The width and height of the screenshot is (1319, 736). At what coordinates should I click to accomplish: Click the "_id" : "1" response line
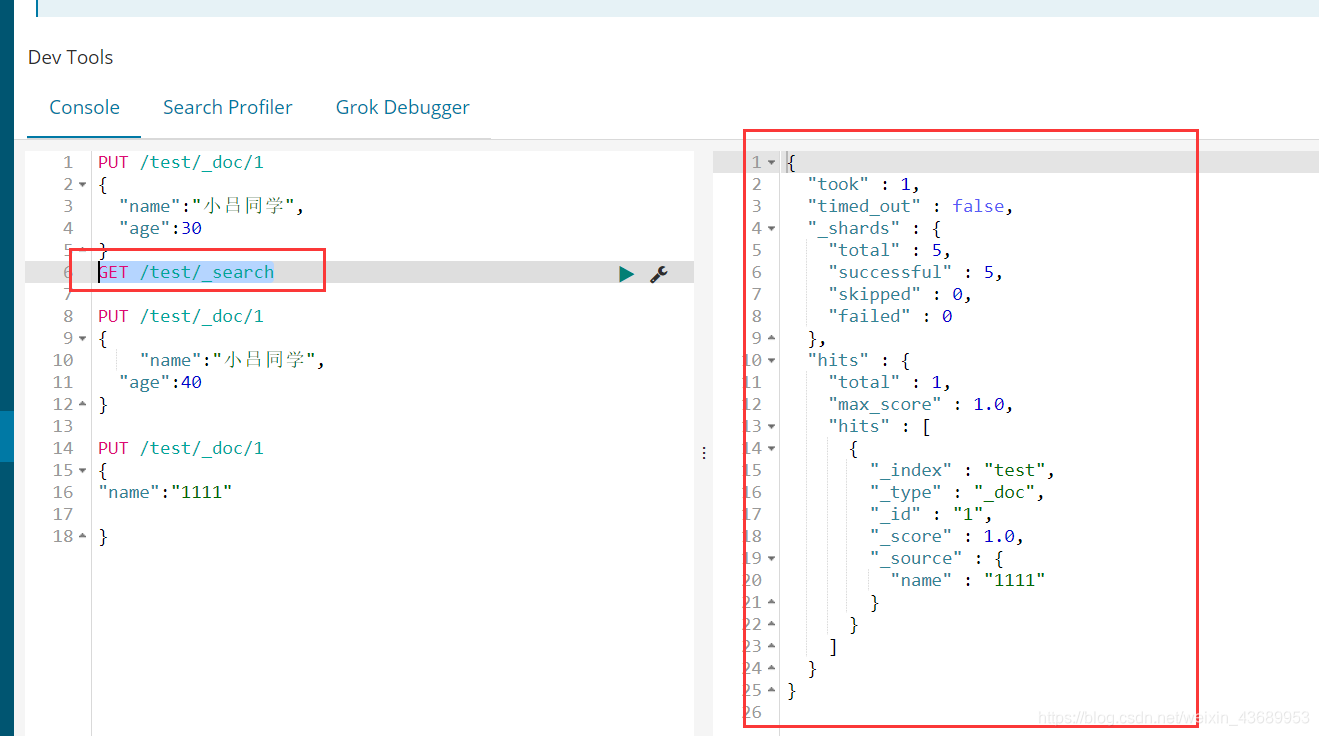(x=932, y=514)
